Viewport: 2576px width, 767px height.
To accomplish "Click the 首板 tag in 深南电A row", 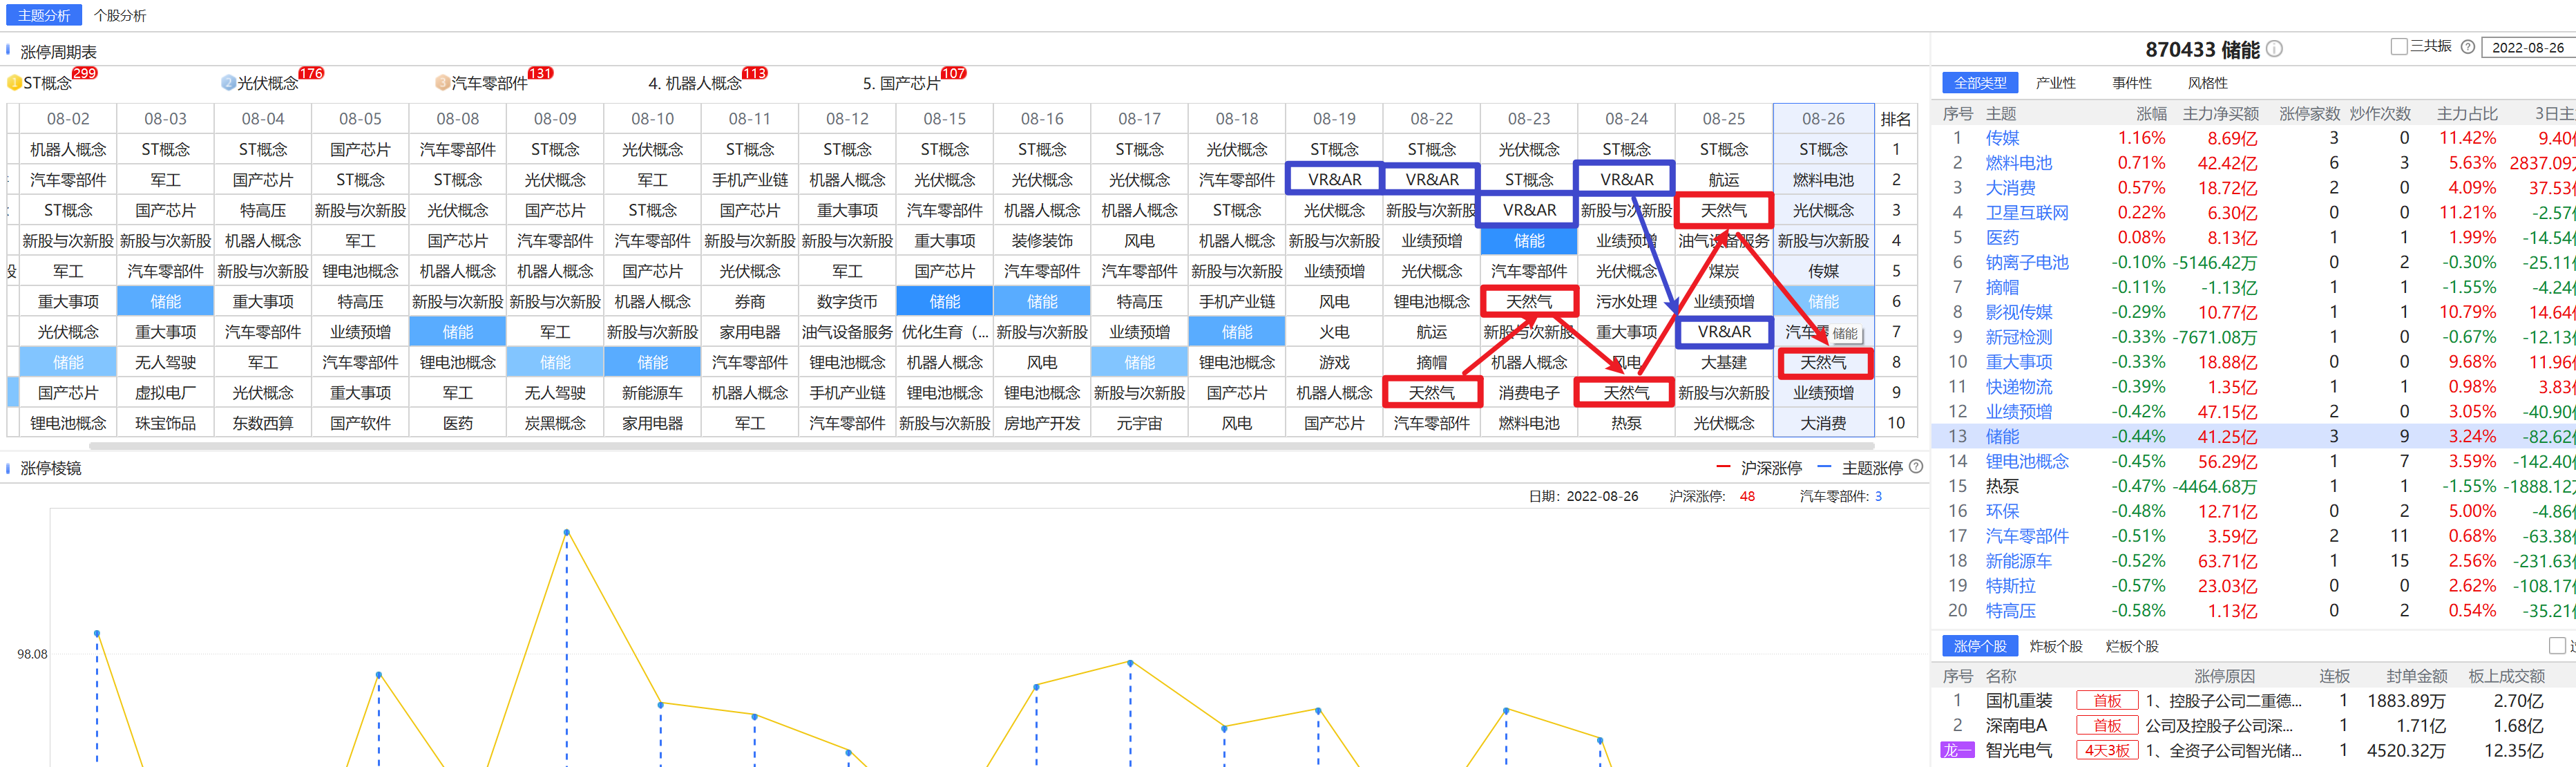I will click(2107, 726).
